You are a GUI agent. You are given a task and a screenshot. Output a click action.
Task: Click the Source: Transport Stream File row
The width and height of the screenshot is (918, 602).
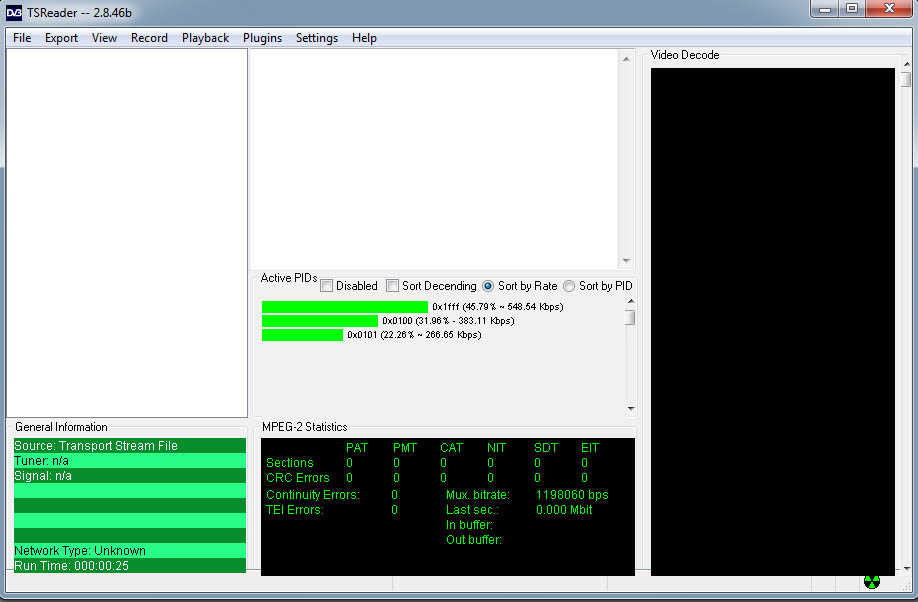pos(129,446)
